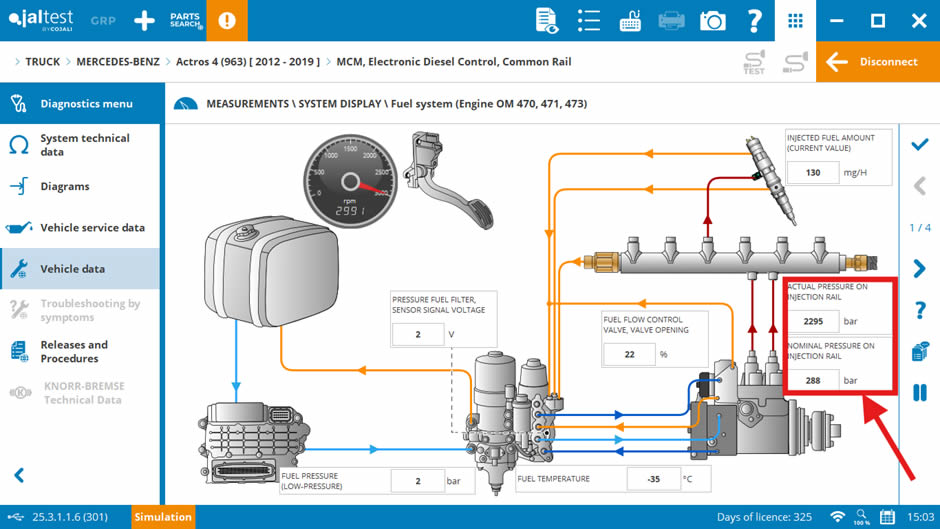Open System technical data
Viewport: 940px width, 529px height.
tap(80, 145)
